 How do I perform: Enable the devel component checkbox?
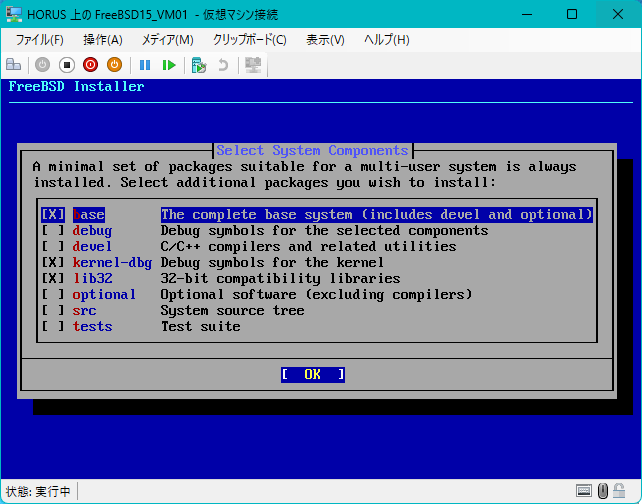tap(53, 246)
